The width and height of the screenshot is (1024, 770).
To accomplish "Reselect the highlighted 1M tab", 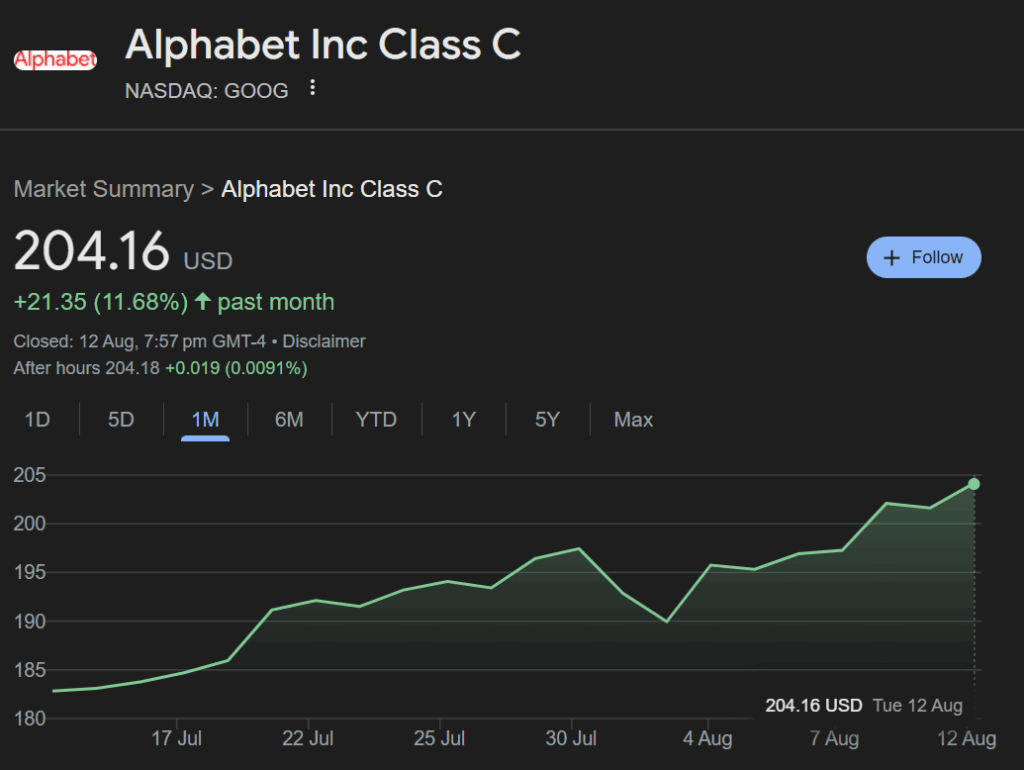I will point(204,419).
